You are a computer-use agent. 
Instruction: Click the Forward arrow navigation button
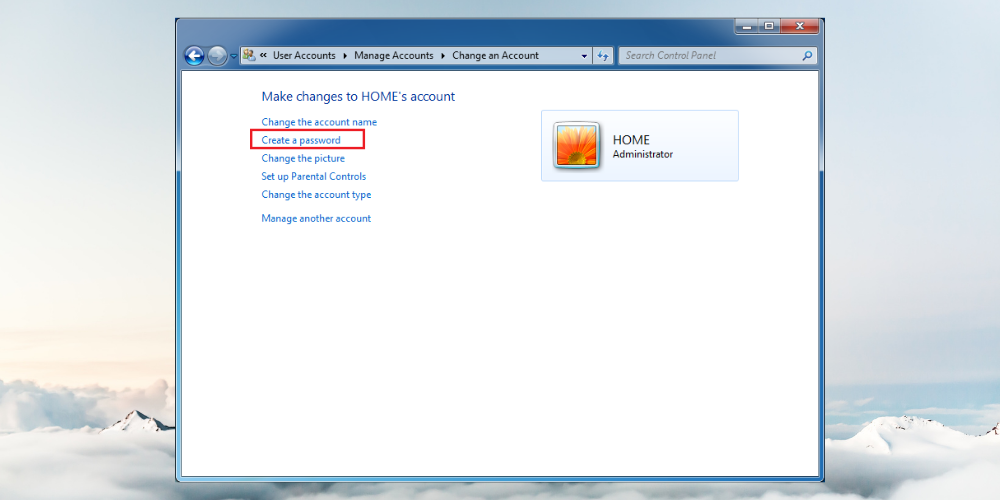pyautogui.click(x=217, y=56)
